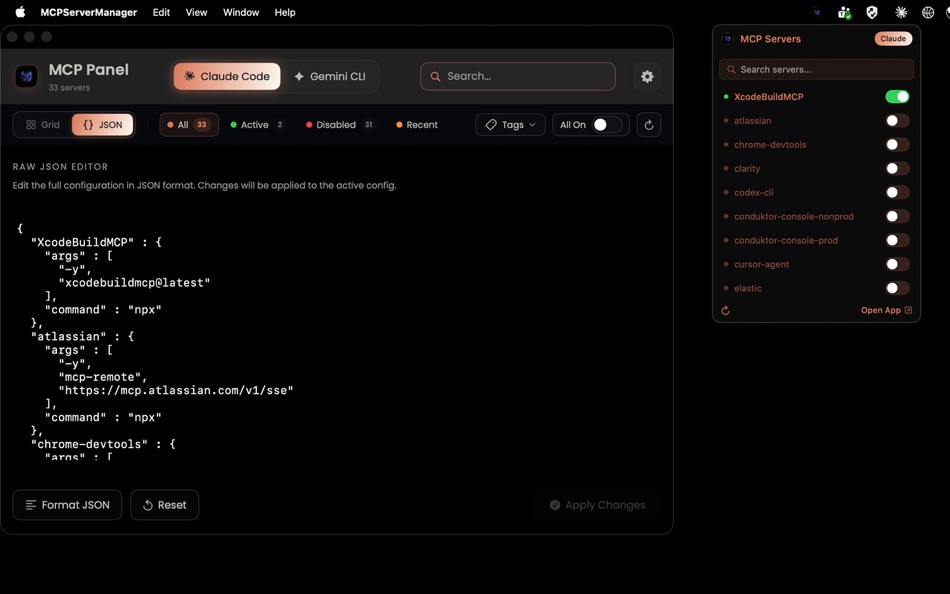Image resolution: width=950 pixels, height=594 pixels.
Task: Open the MCPServerManager app menu
Action: click(88, 12)
